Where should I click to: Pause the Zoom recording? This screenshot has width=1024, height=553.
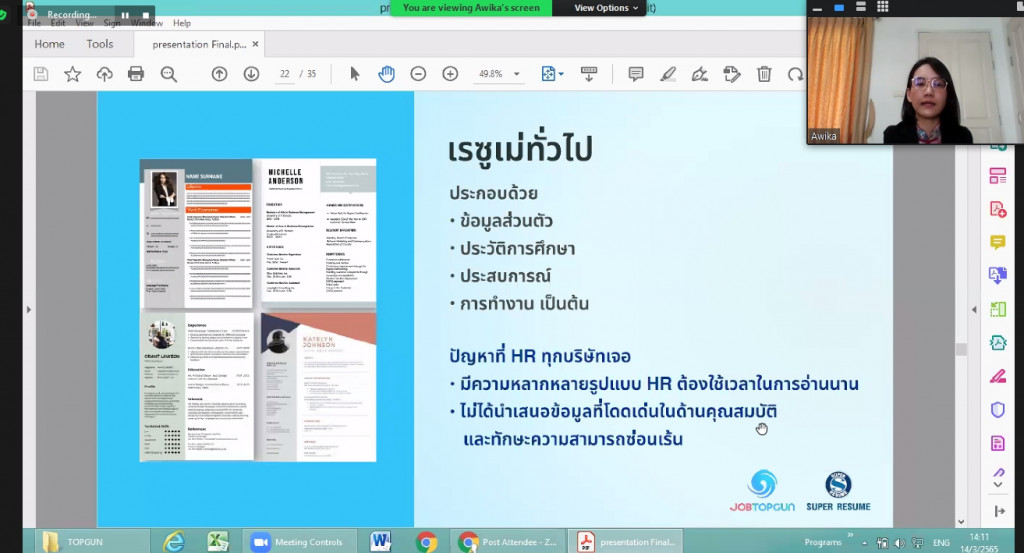click(125, 15)
